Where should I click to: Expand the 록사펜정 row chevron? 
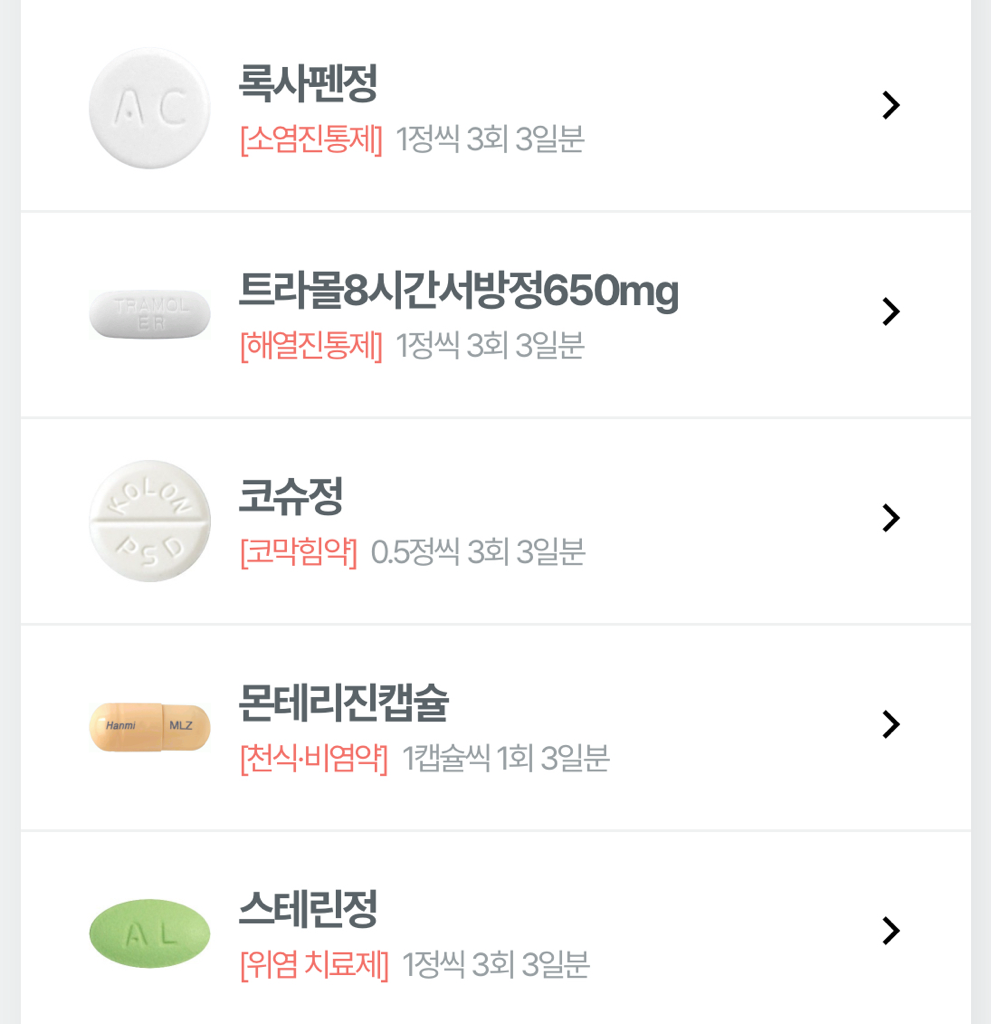pyautogui.click(x=890, y=105)
